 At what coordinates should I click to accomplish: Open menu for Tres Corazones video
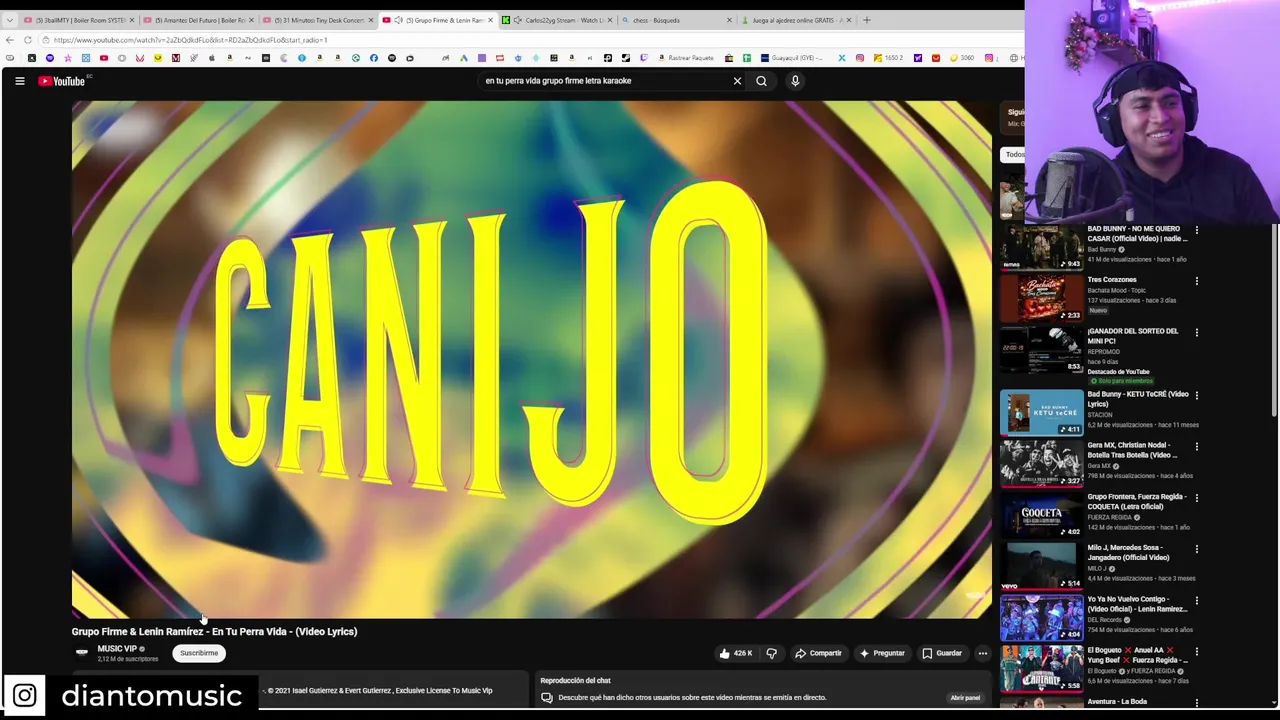(1196, 281)
